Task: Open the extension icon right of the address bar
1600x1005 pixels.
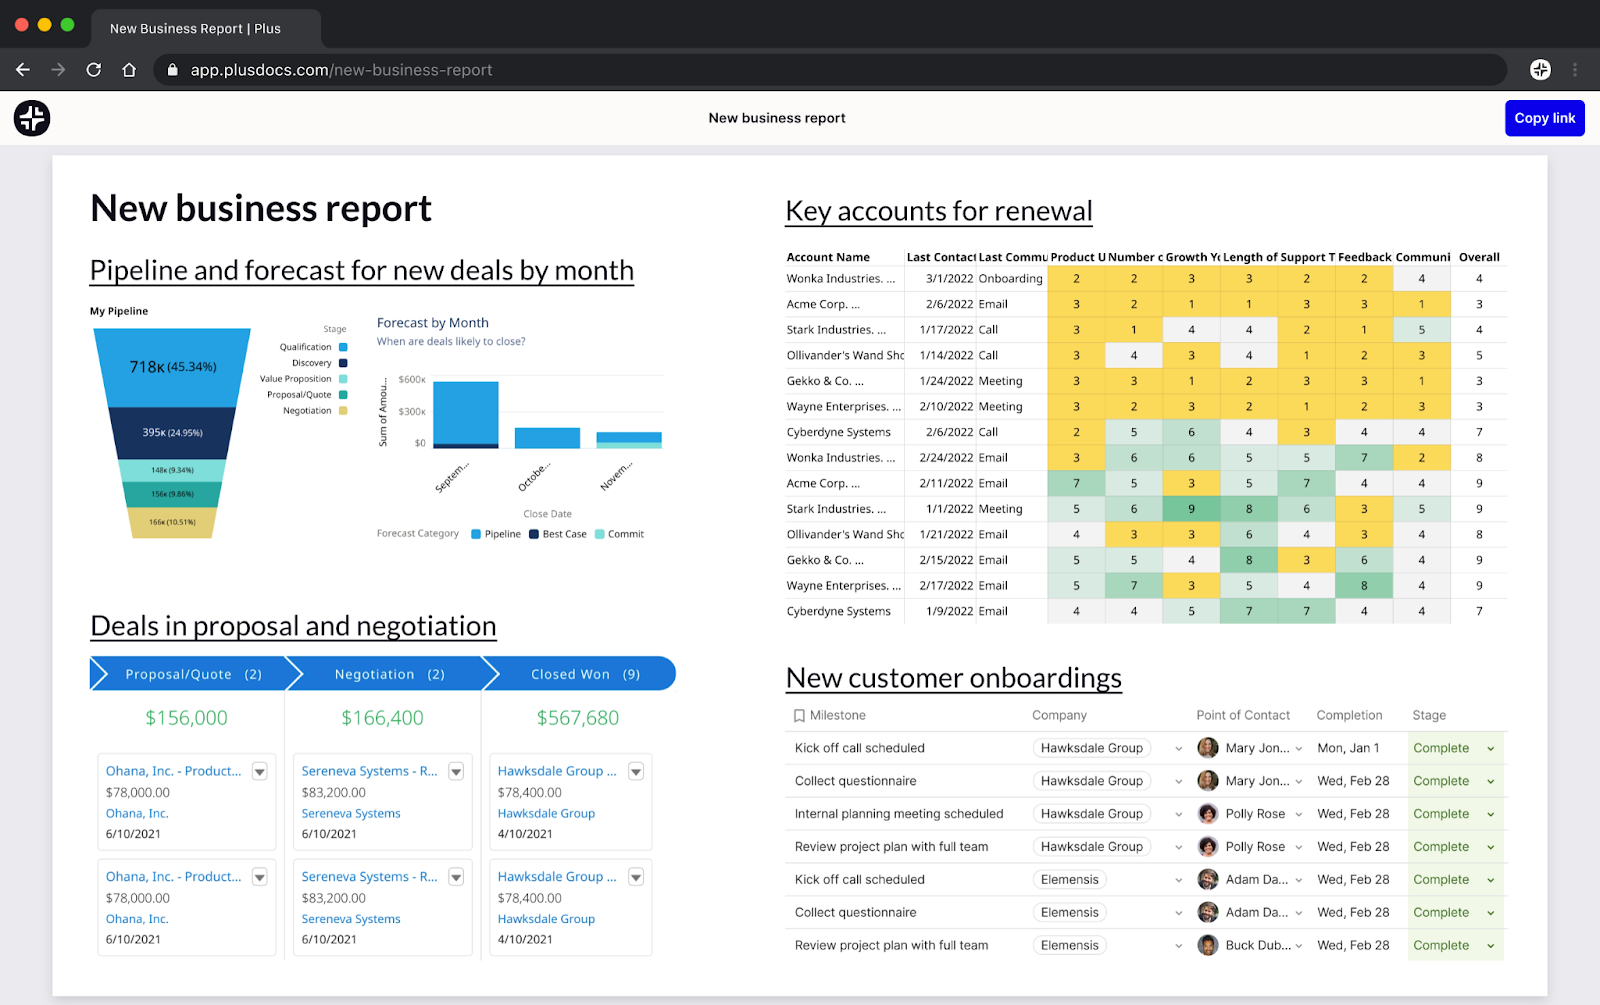Action: click(1540, 70)
